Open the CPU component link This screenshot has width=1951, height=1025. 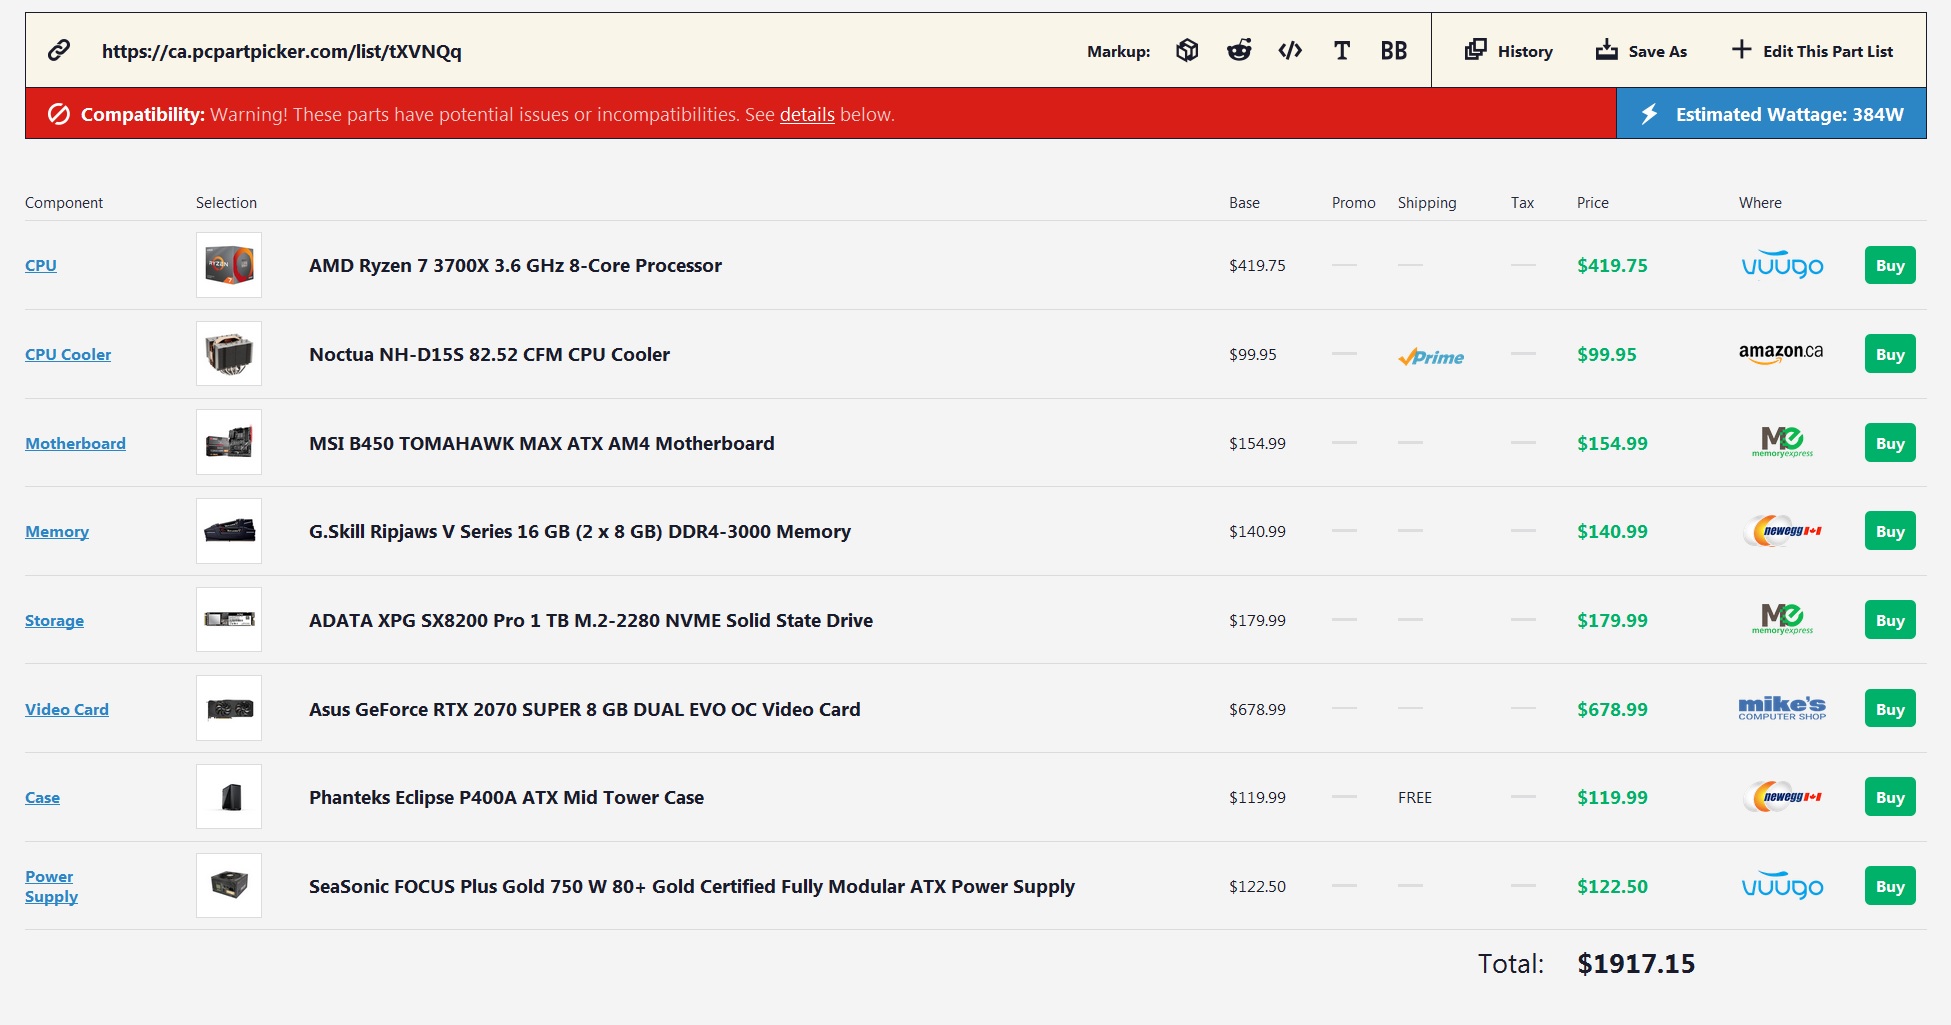pos(41,265)
